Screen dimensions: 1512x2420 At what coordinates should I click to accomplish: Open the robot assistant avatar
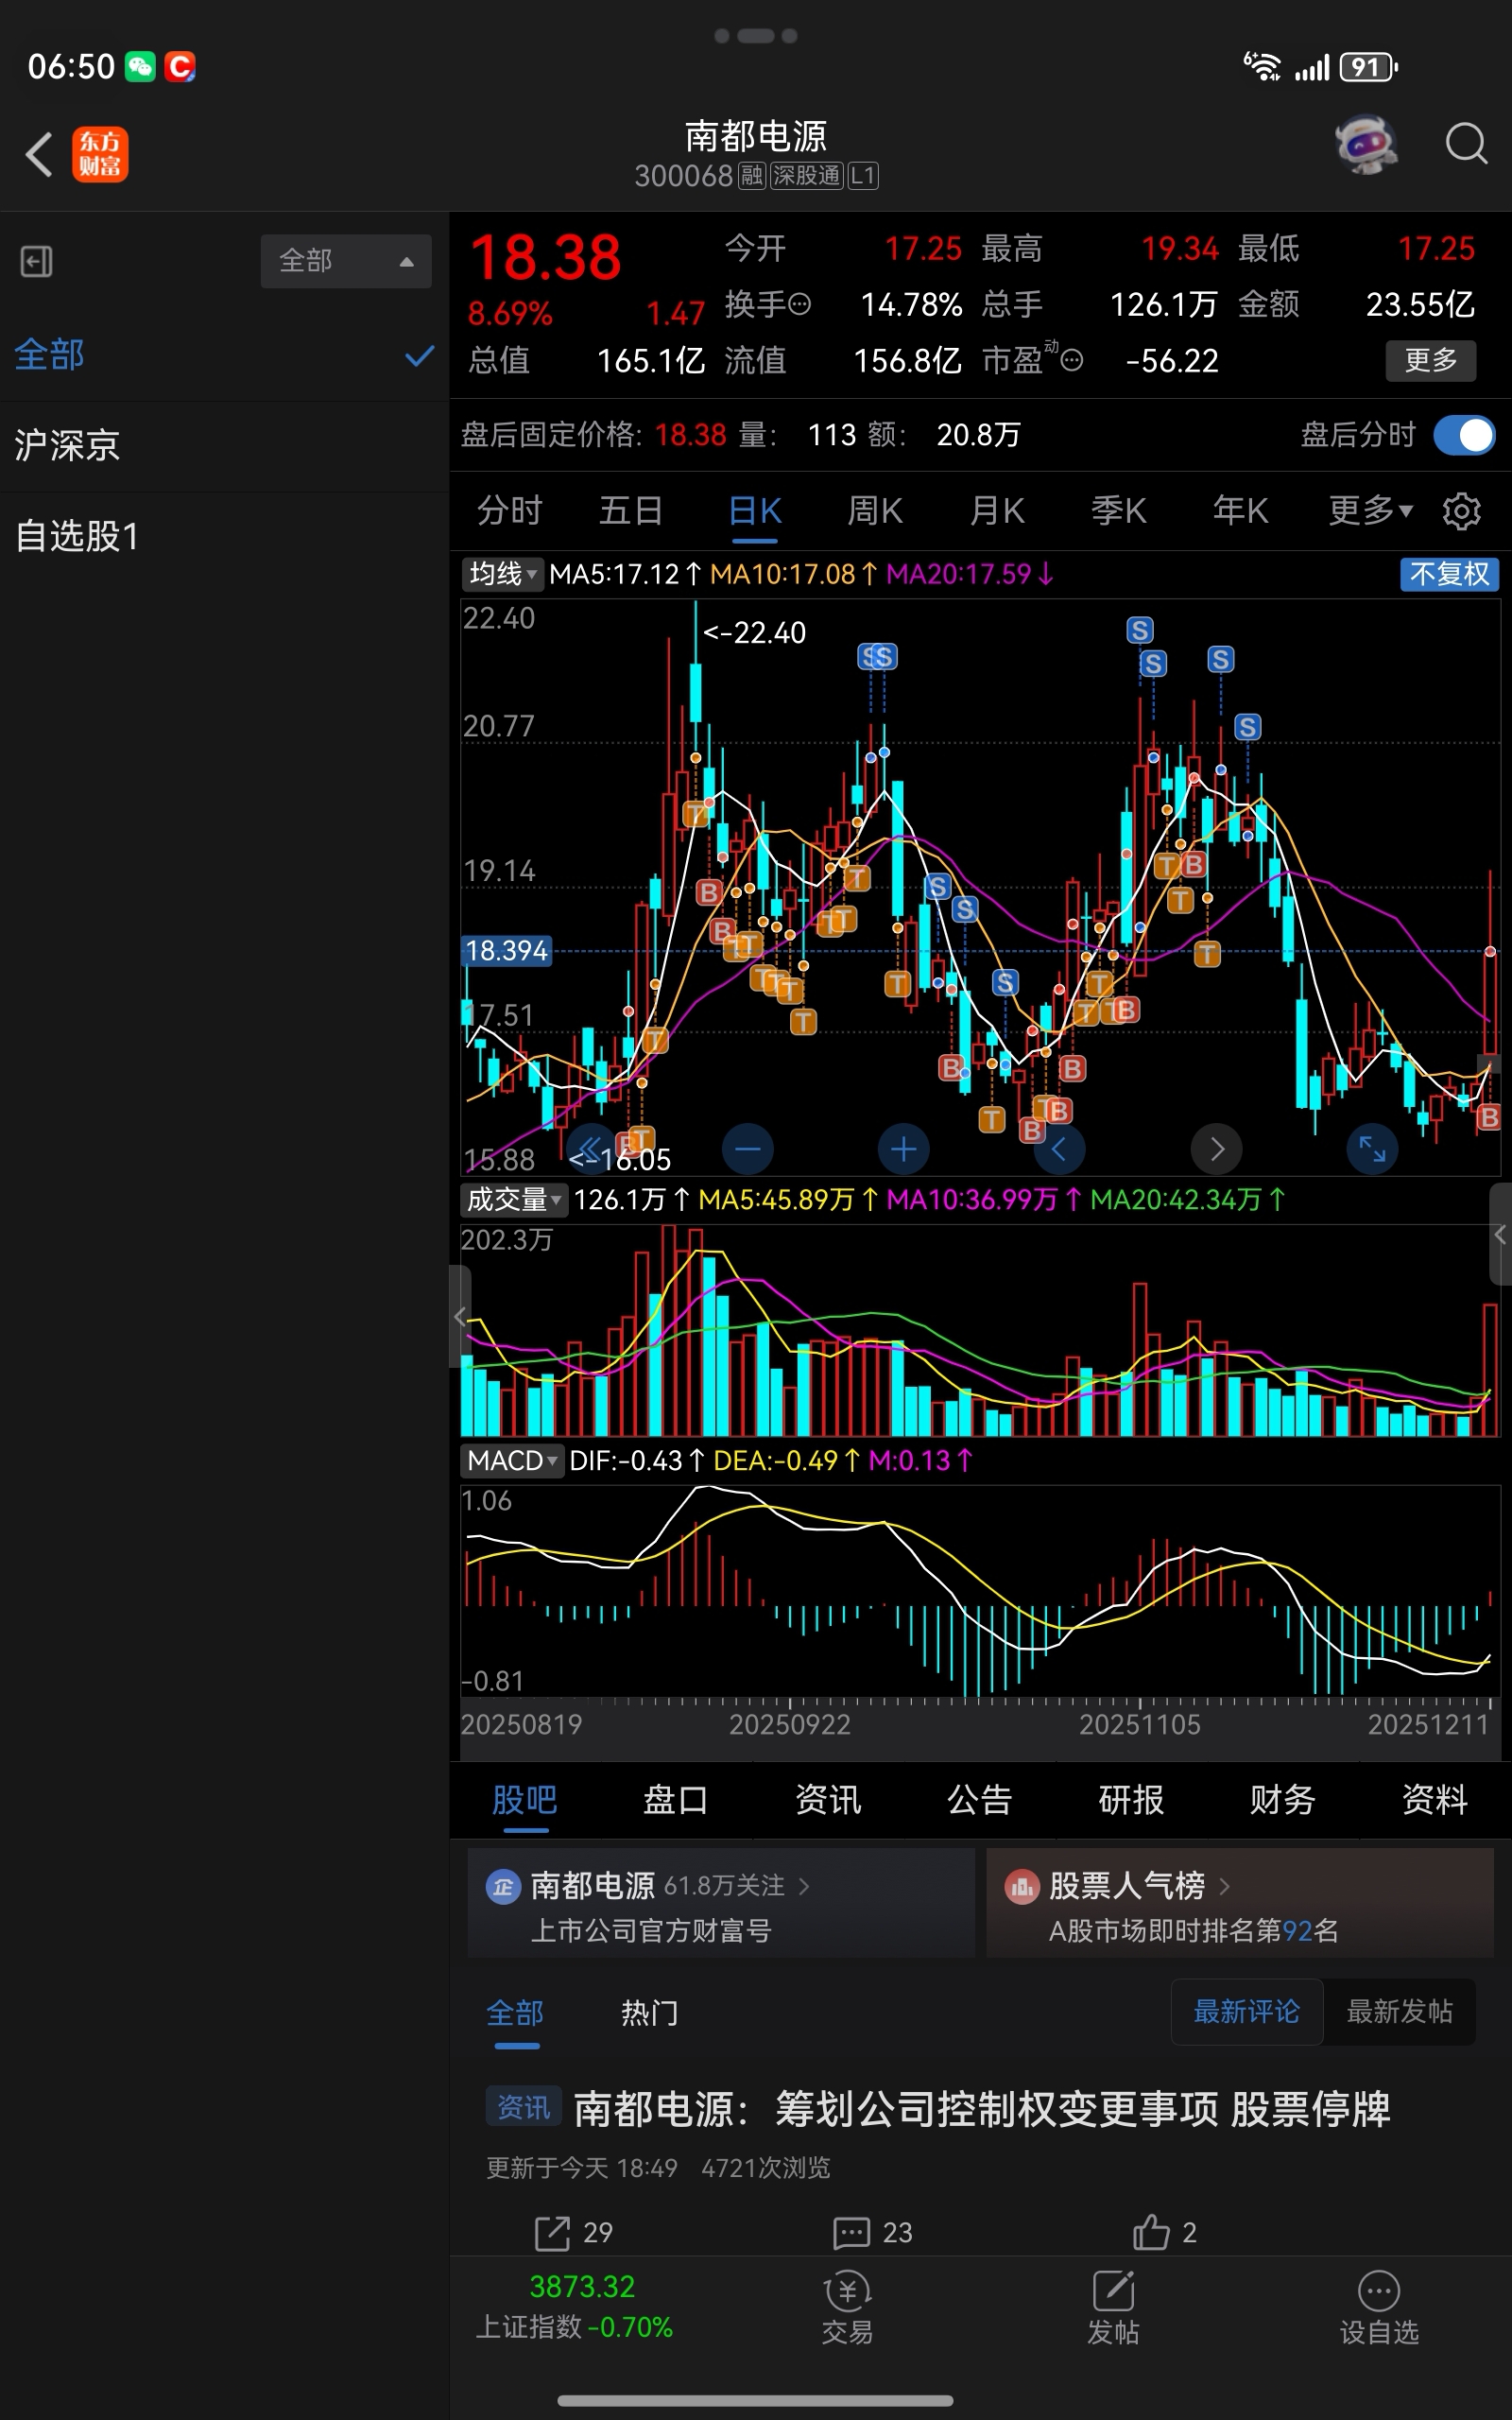coord(1366,144)
